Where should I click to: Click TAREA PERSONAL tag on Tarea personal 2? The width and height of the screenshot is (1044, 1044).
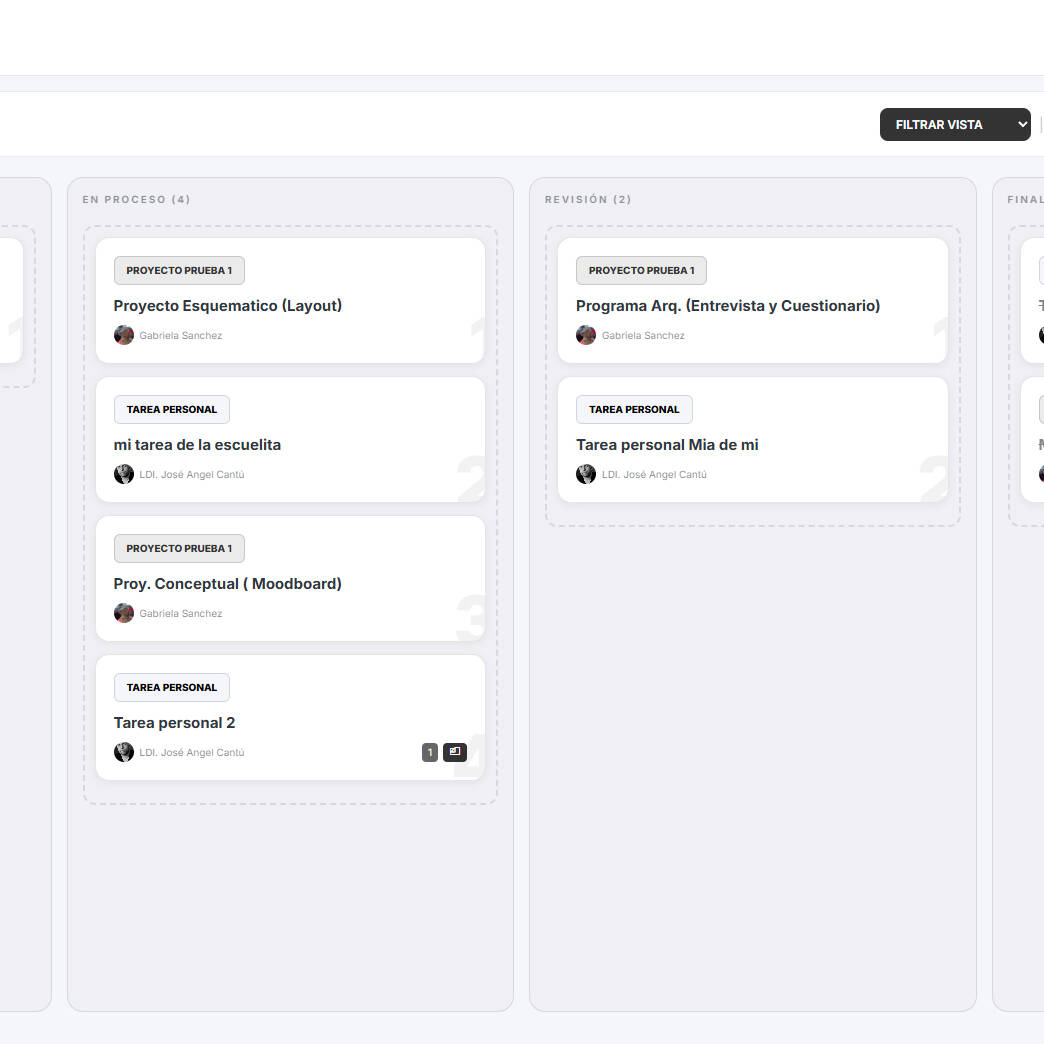(171, 687)
